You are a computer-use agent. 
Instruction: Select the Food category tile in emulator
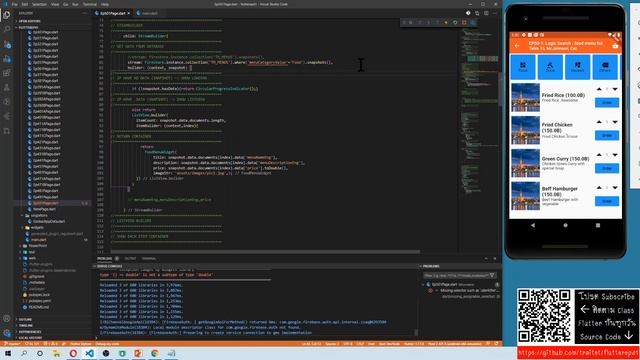pos(523,67)
